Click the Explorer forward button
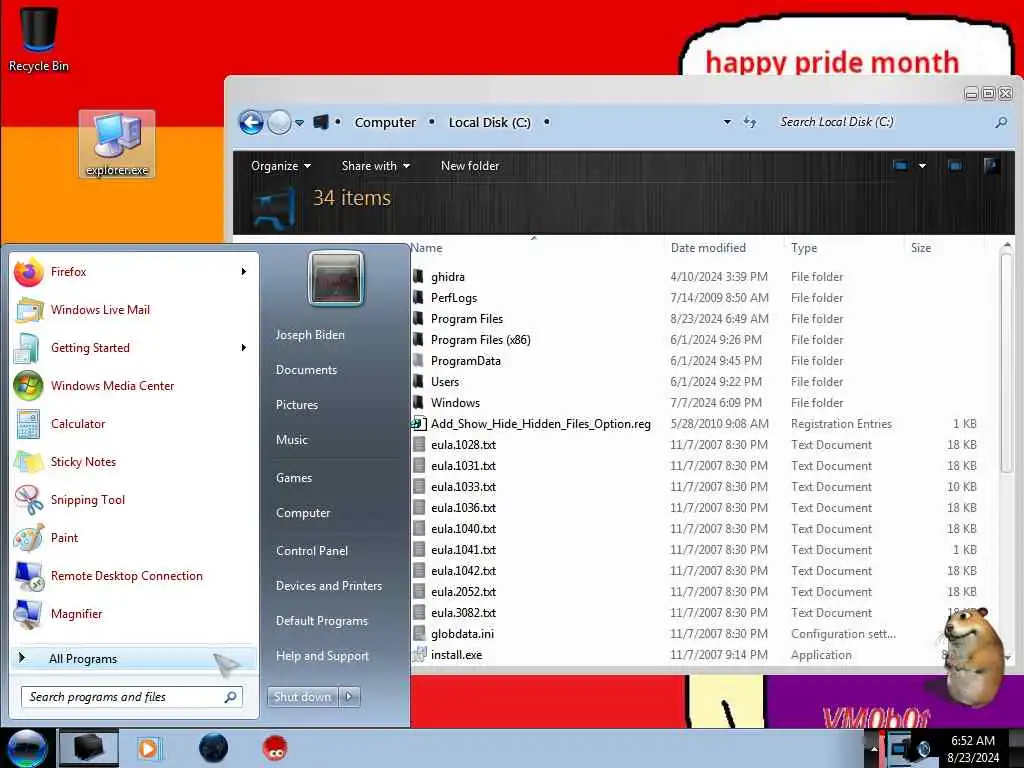Viewport: 1024px width, 768px height. tap(280, 122)
